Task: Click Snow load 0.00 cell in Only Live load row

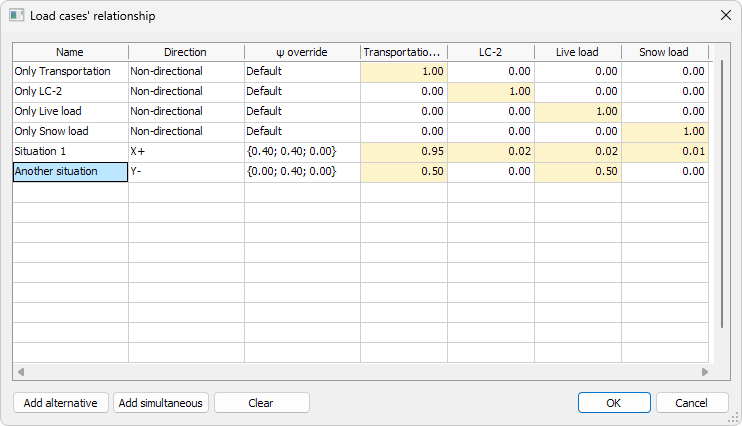Action: [x=664, y=111]
